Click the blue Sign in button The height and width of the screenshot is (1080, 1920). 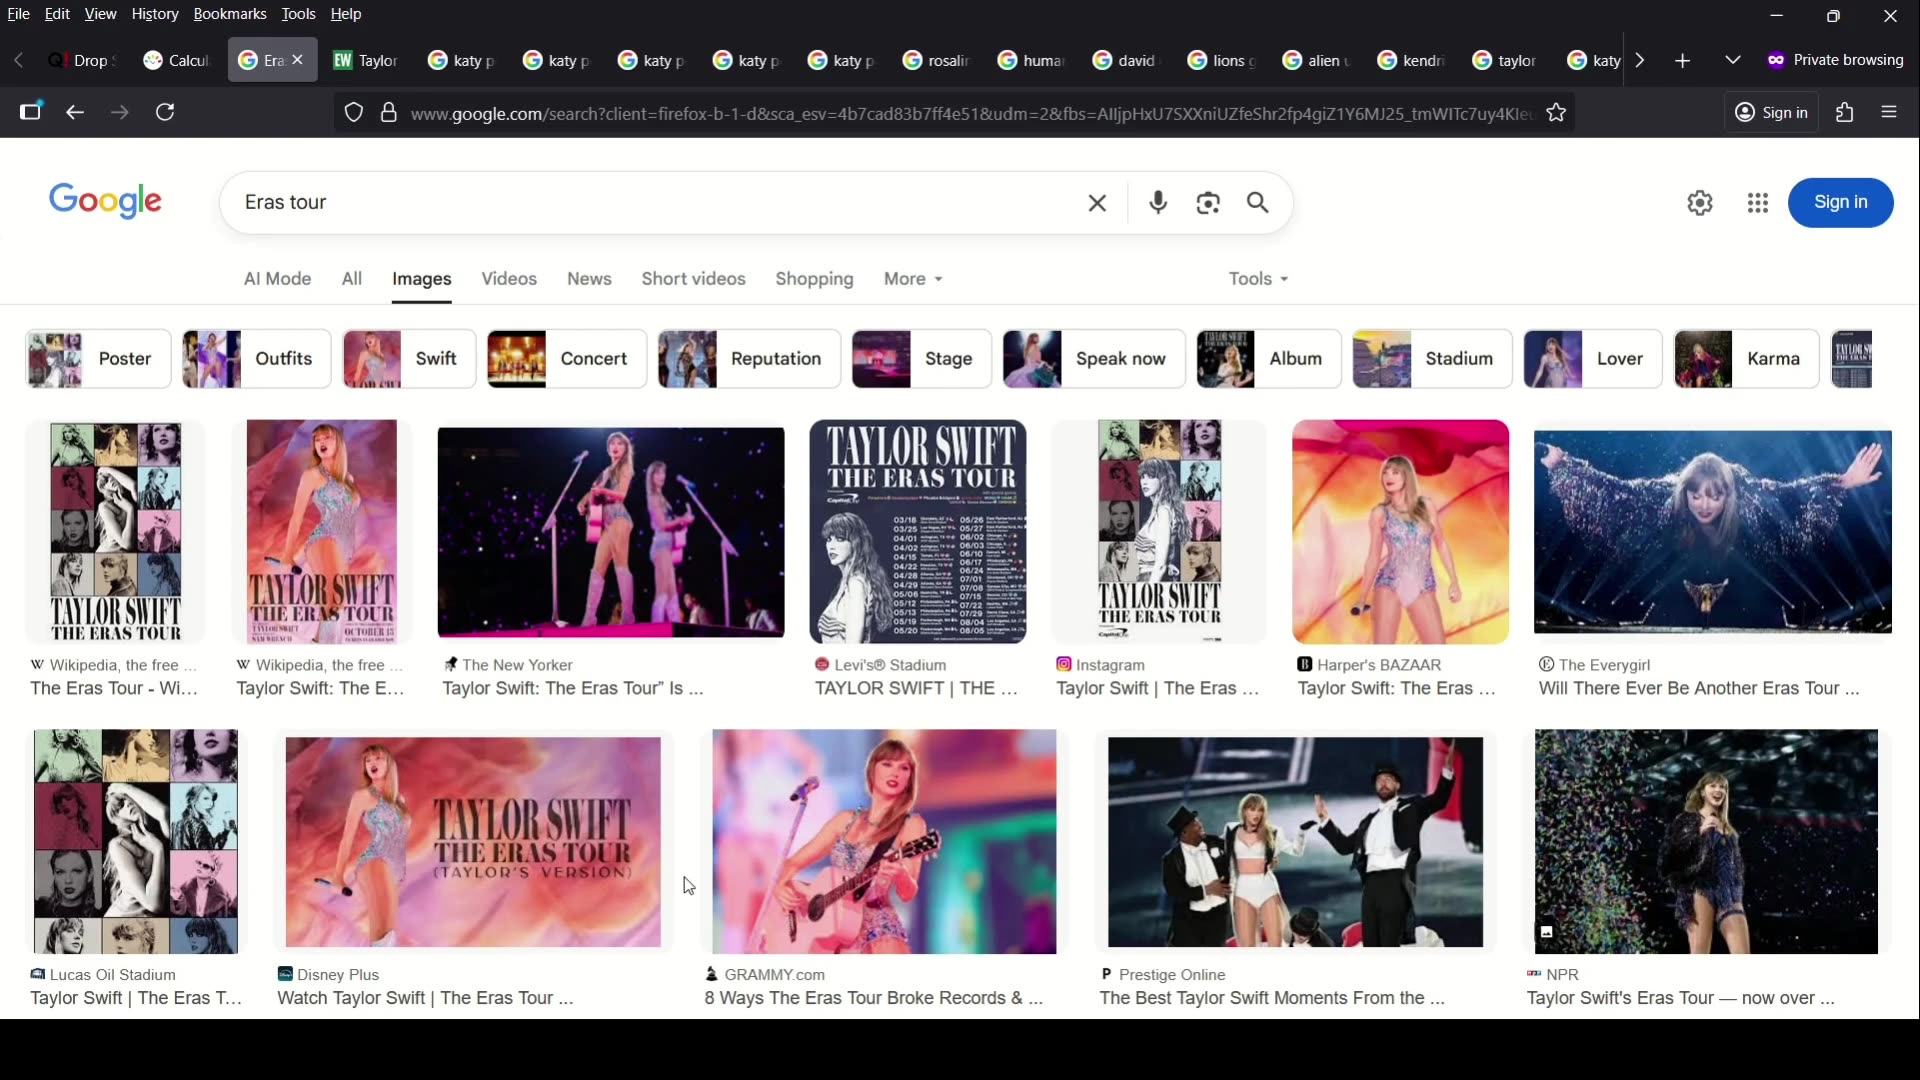point(1840,203)
